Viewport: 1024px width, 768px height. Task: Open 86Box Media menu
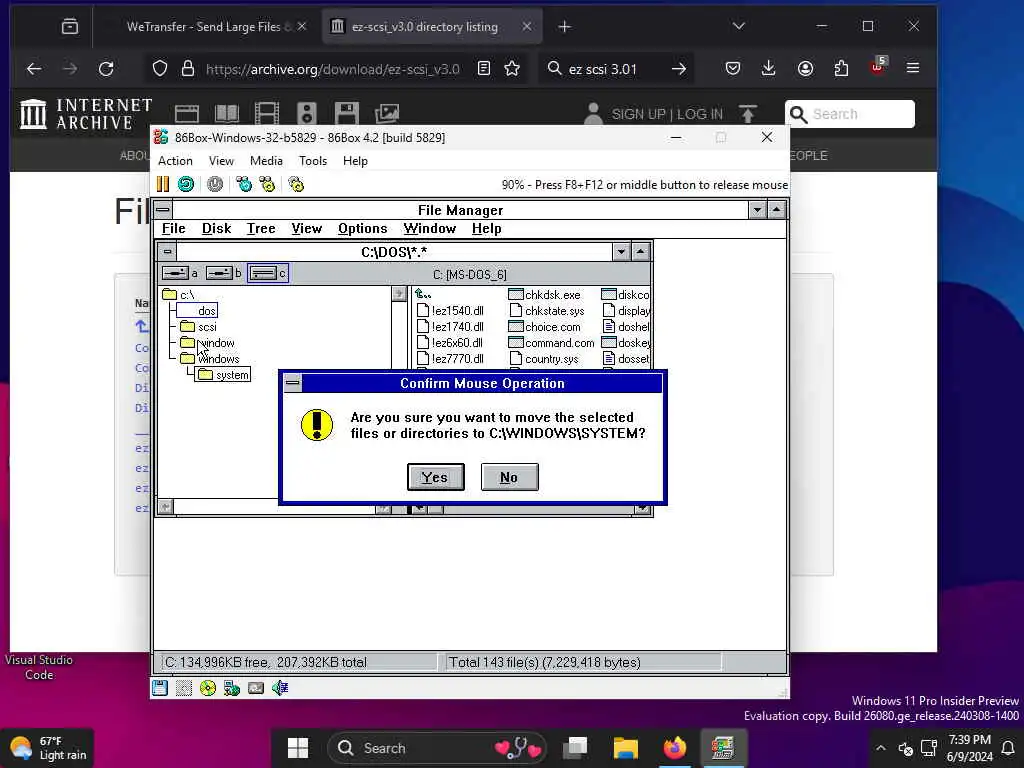pos(266,161)
